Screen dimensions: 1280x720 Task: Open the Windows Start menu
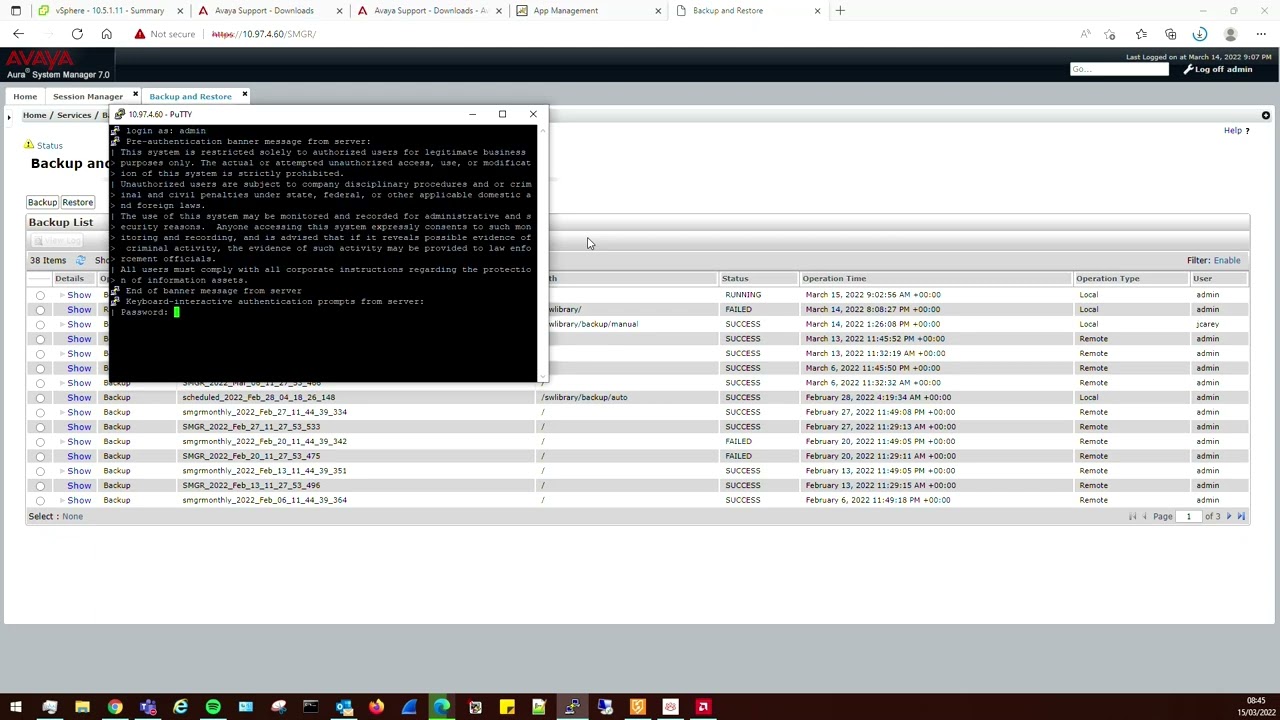click(16, 707)
